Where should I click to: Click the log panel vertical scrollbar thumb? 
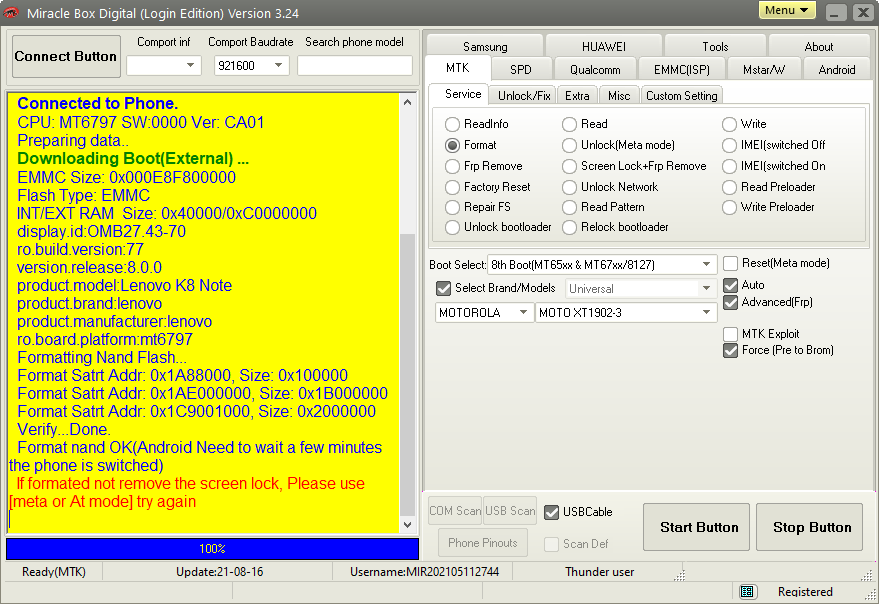coord(408,374)
